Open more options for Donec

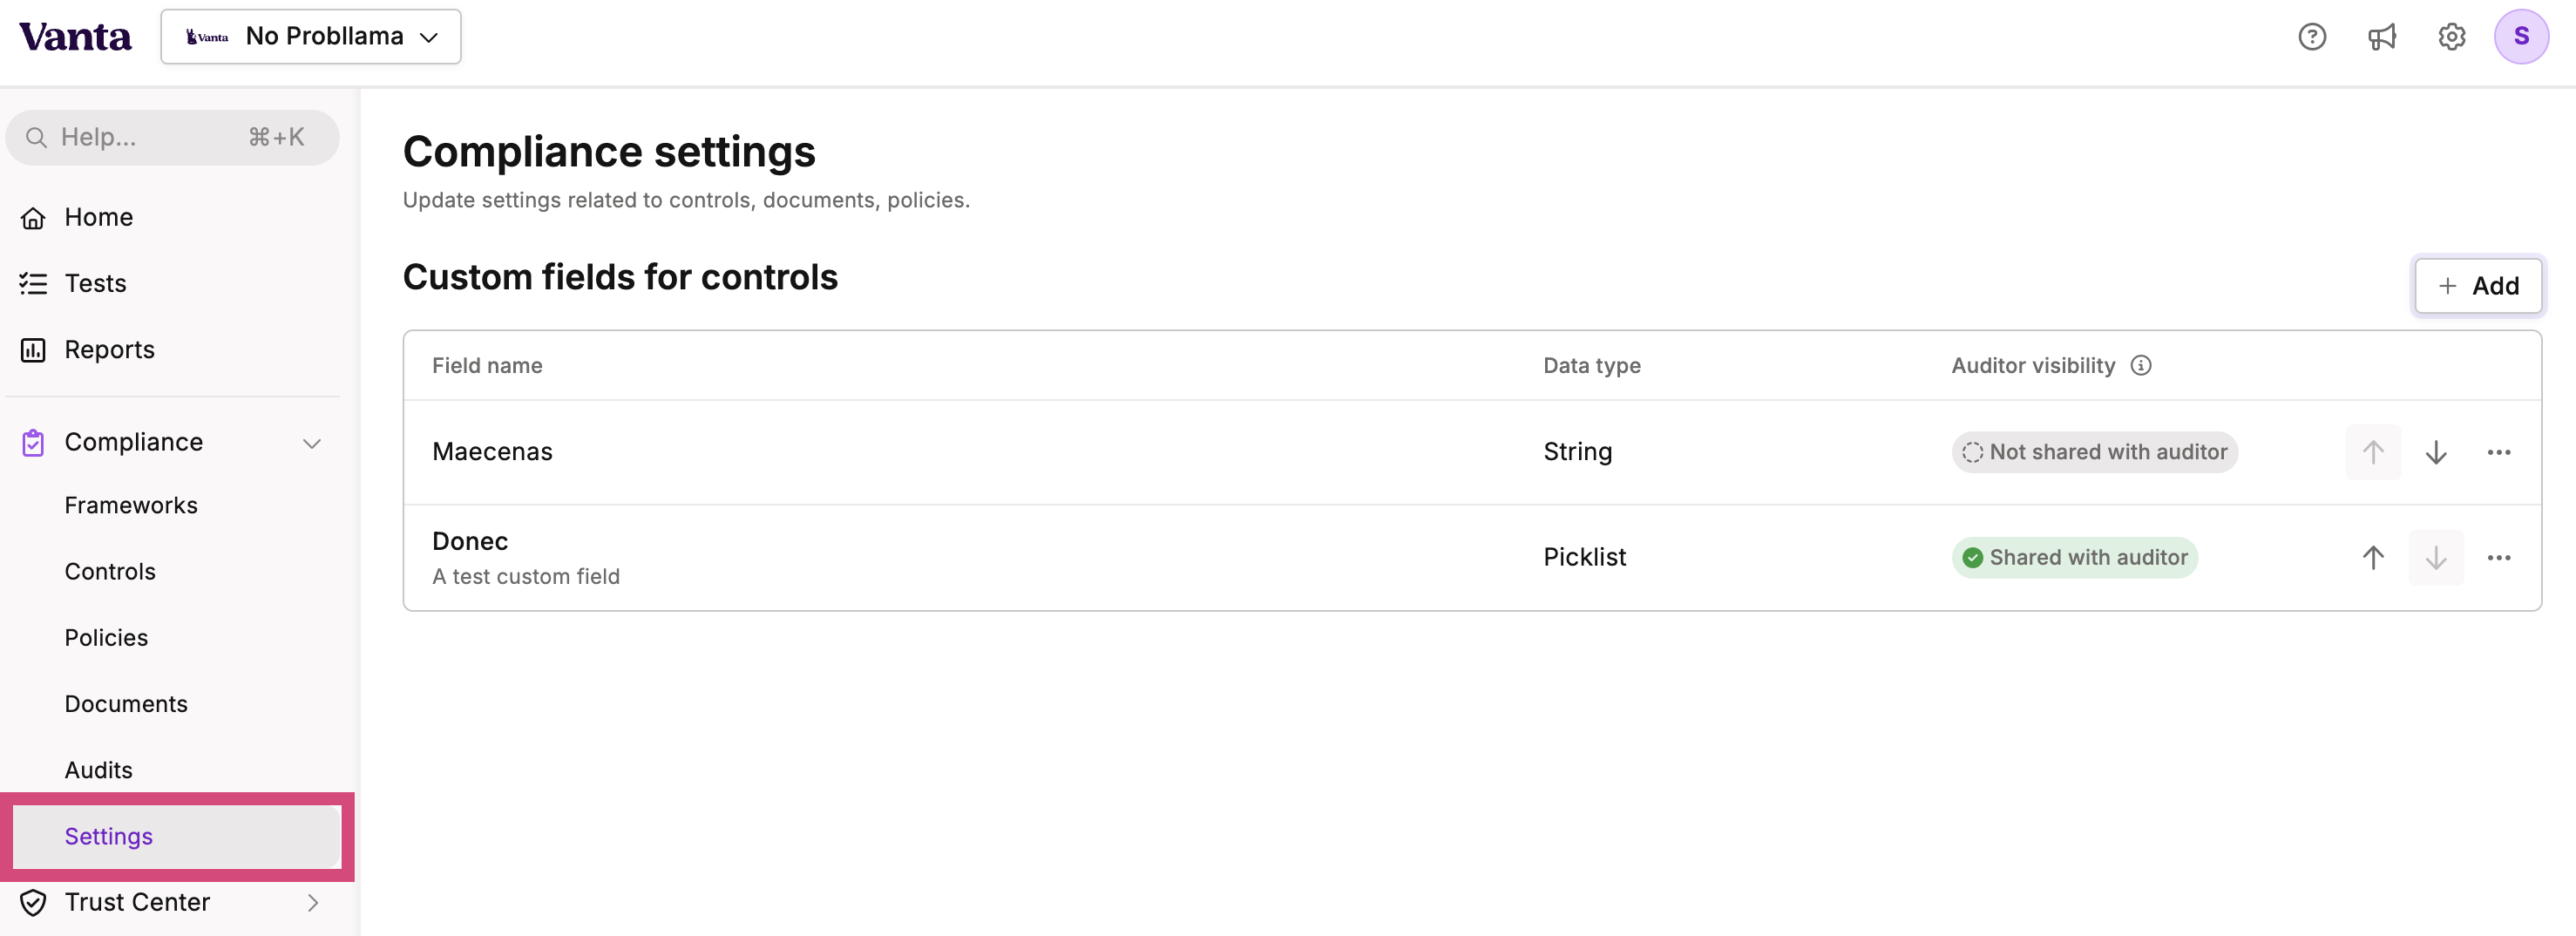2498,557
